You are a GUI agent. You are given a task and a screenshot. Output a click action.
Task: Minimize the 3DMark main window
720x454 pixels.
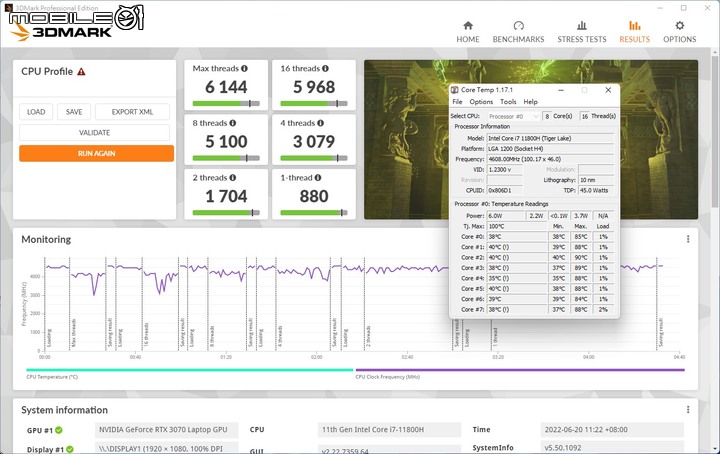point(660,8)
